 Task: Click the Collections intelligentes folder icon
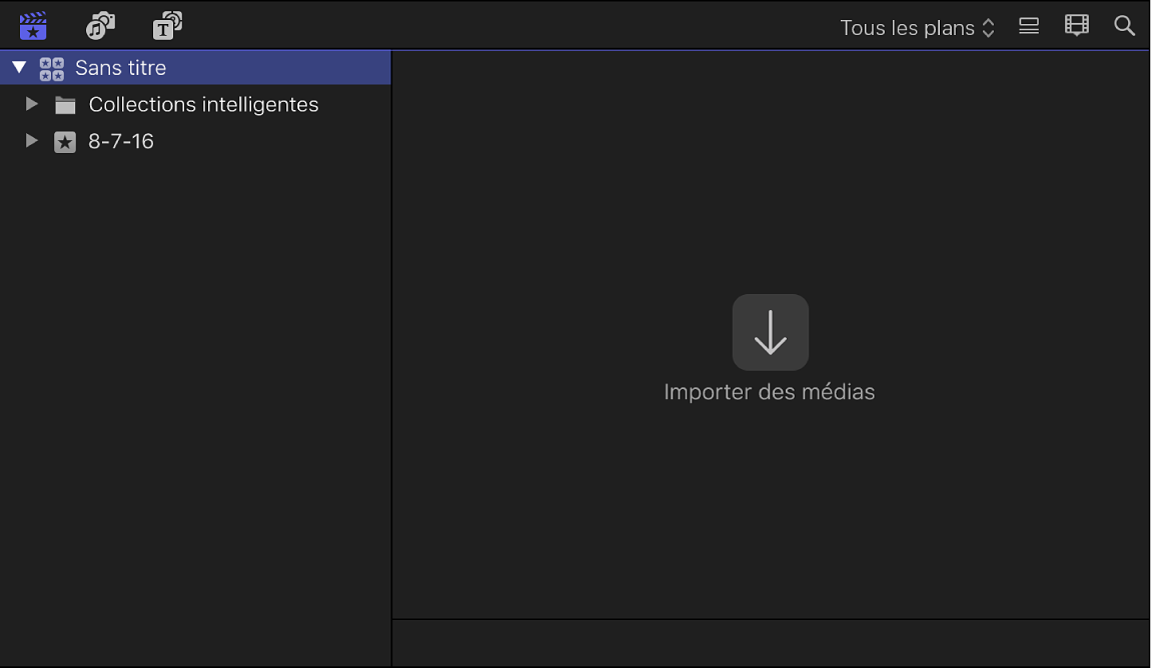coord(64,103)
